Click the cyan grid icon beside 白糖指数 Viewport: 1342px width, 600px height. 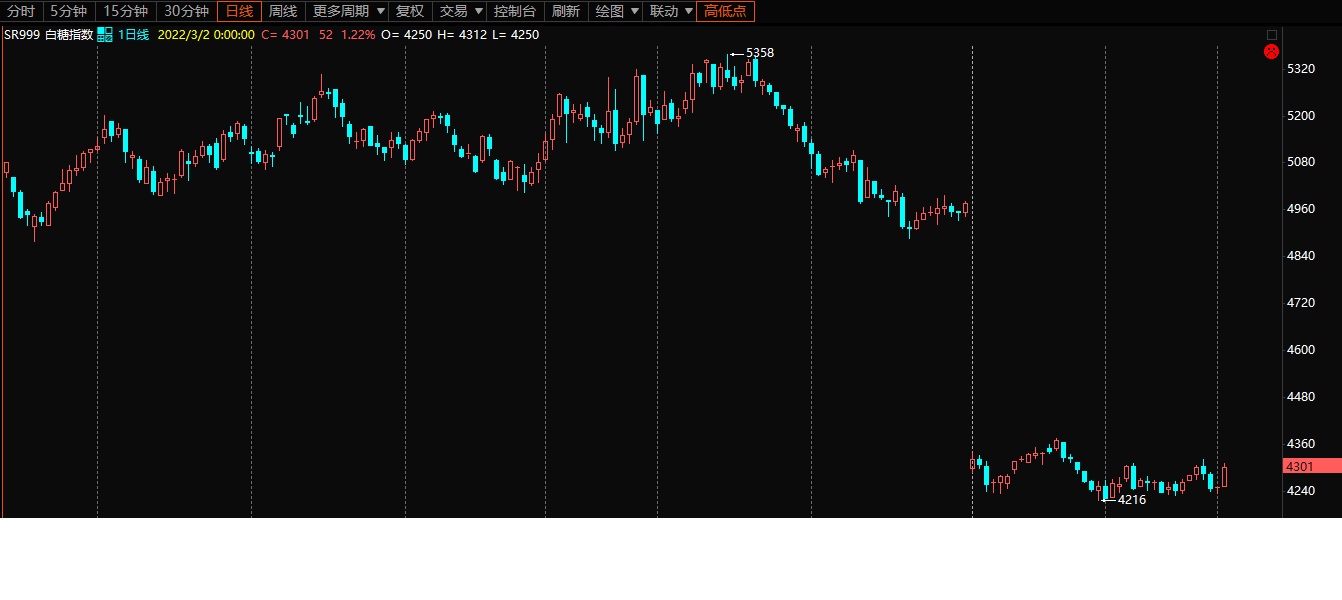(104, 35)
